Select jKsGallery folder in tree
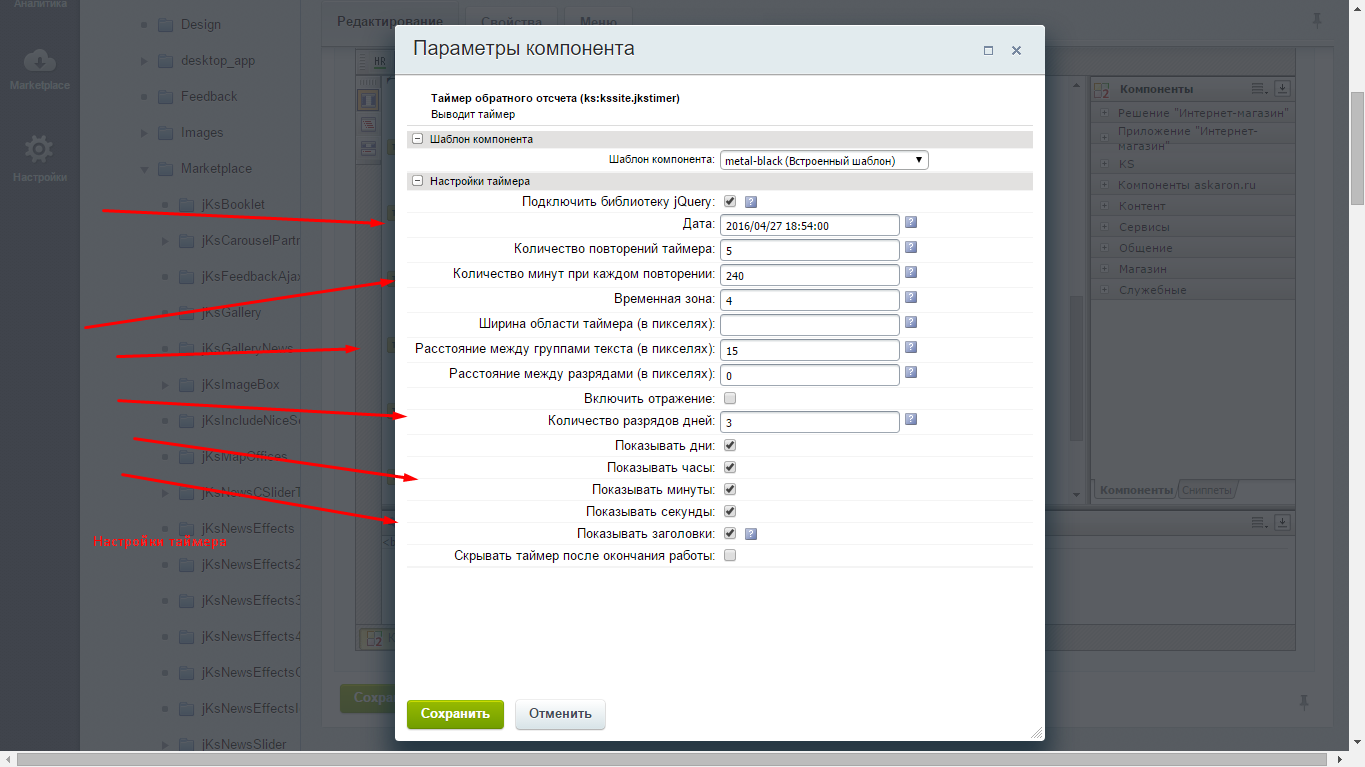Image resolution: width=1365 pixels, height=767 pixels. (x=231, y=312)
